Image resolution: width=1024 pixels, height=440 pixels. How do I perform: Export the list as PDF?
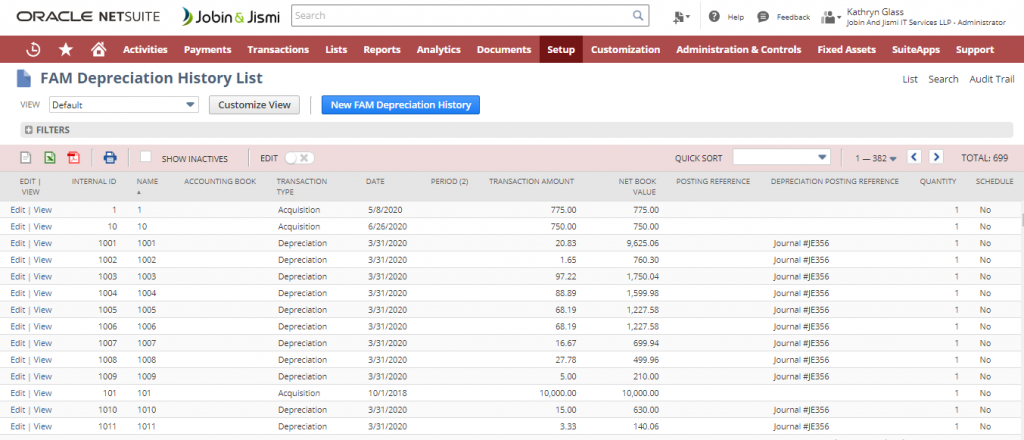point(73,158)
